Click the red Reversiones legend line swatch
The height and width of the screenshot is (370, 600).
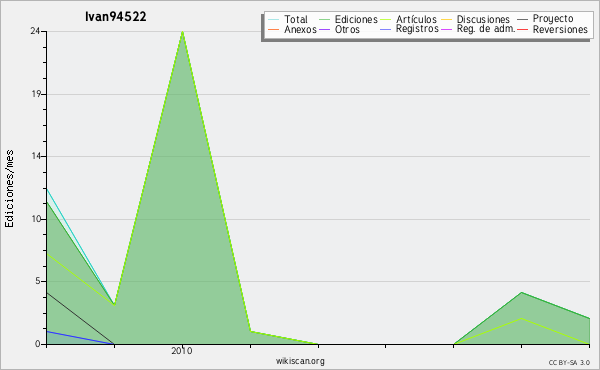coord(522,29)
